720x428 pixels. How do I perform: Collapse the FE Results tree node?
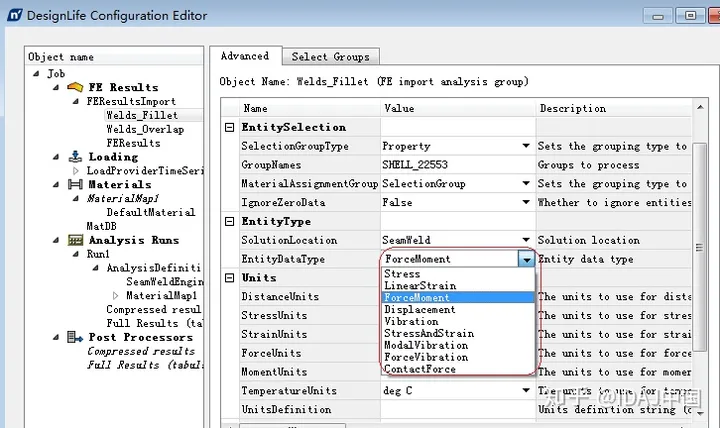click(56, 87)
